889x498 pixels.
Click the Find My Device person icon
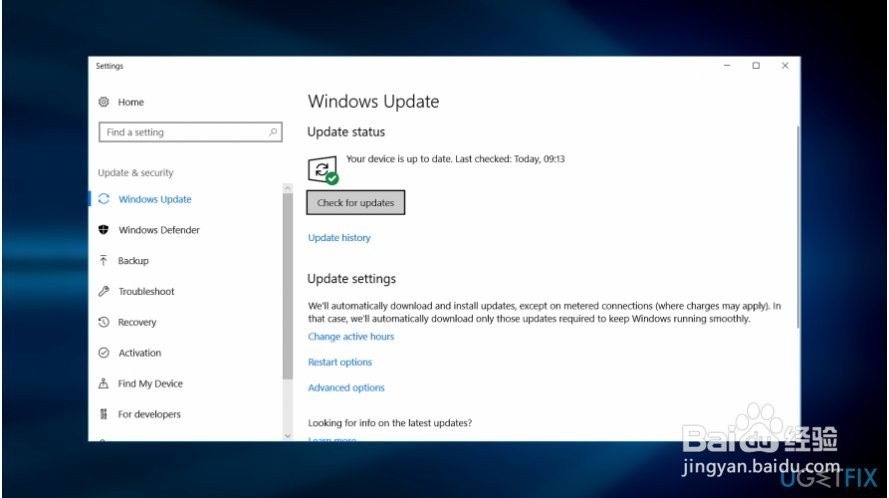click(x=103, y=383)
